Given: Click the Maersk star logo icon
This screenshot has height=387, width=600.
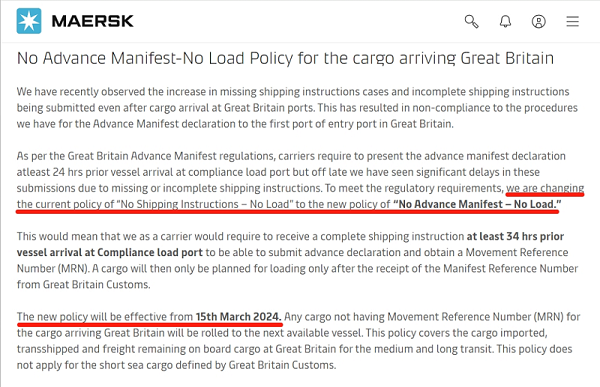Looking at the screenshot, I should 29,21.
